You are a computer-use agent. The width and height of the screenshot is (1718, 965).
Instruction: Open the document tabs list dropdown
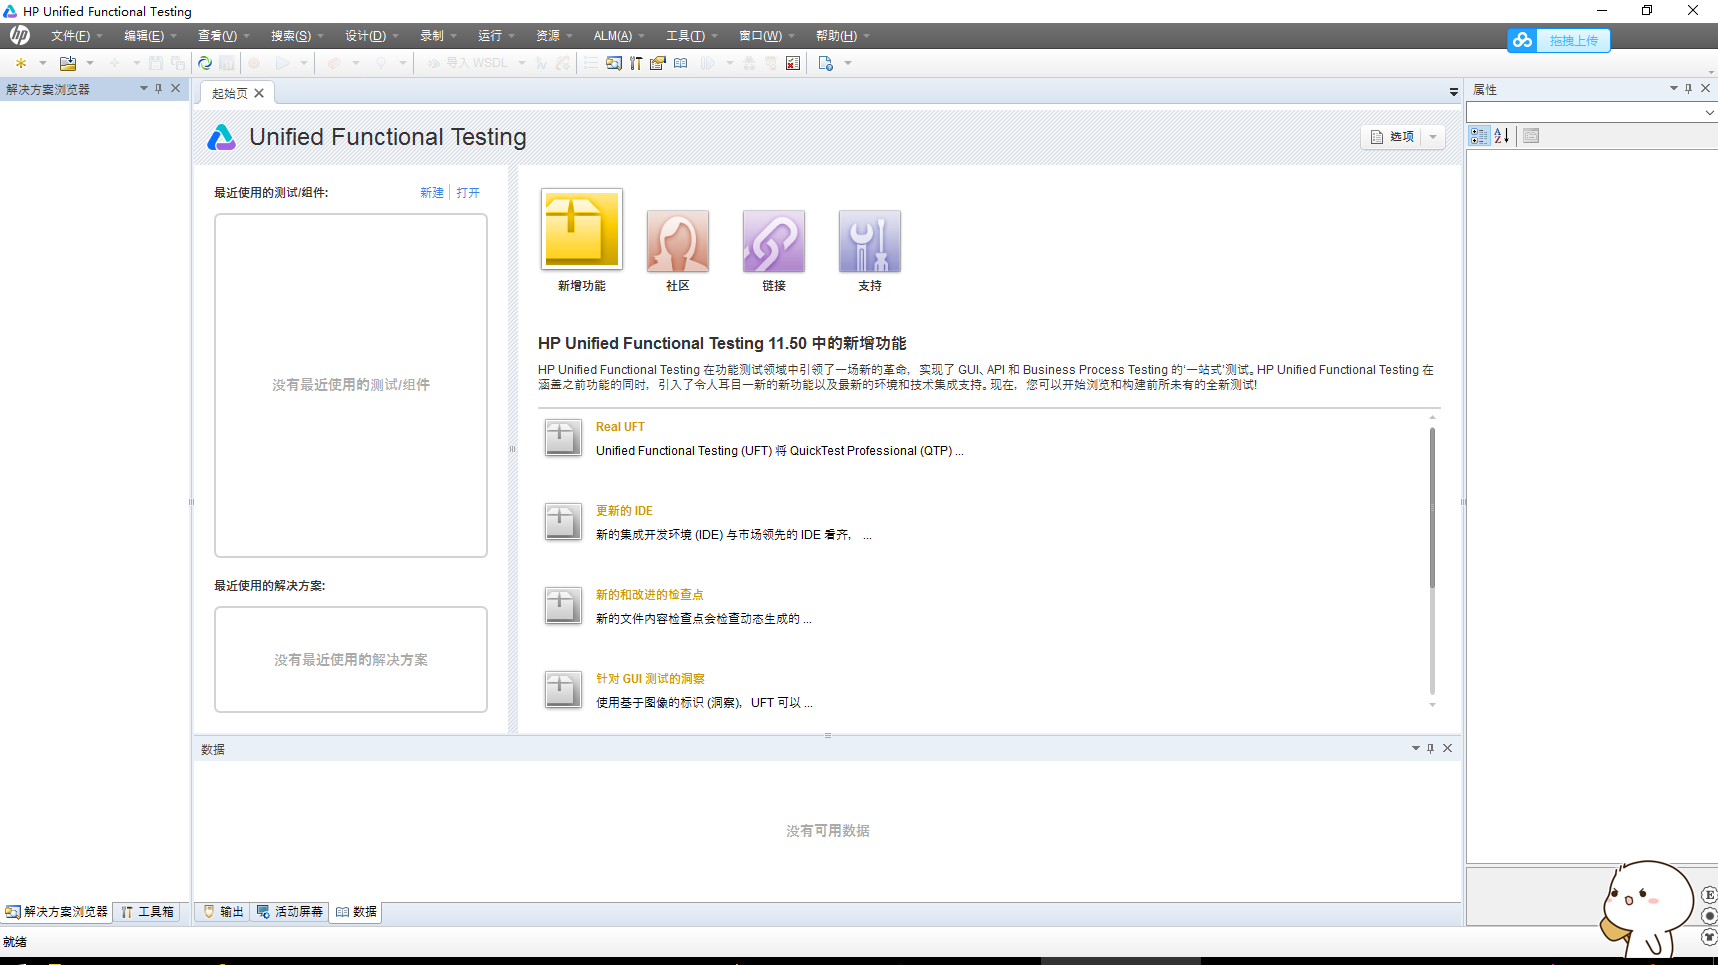(1454, 92)
